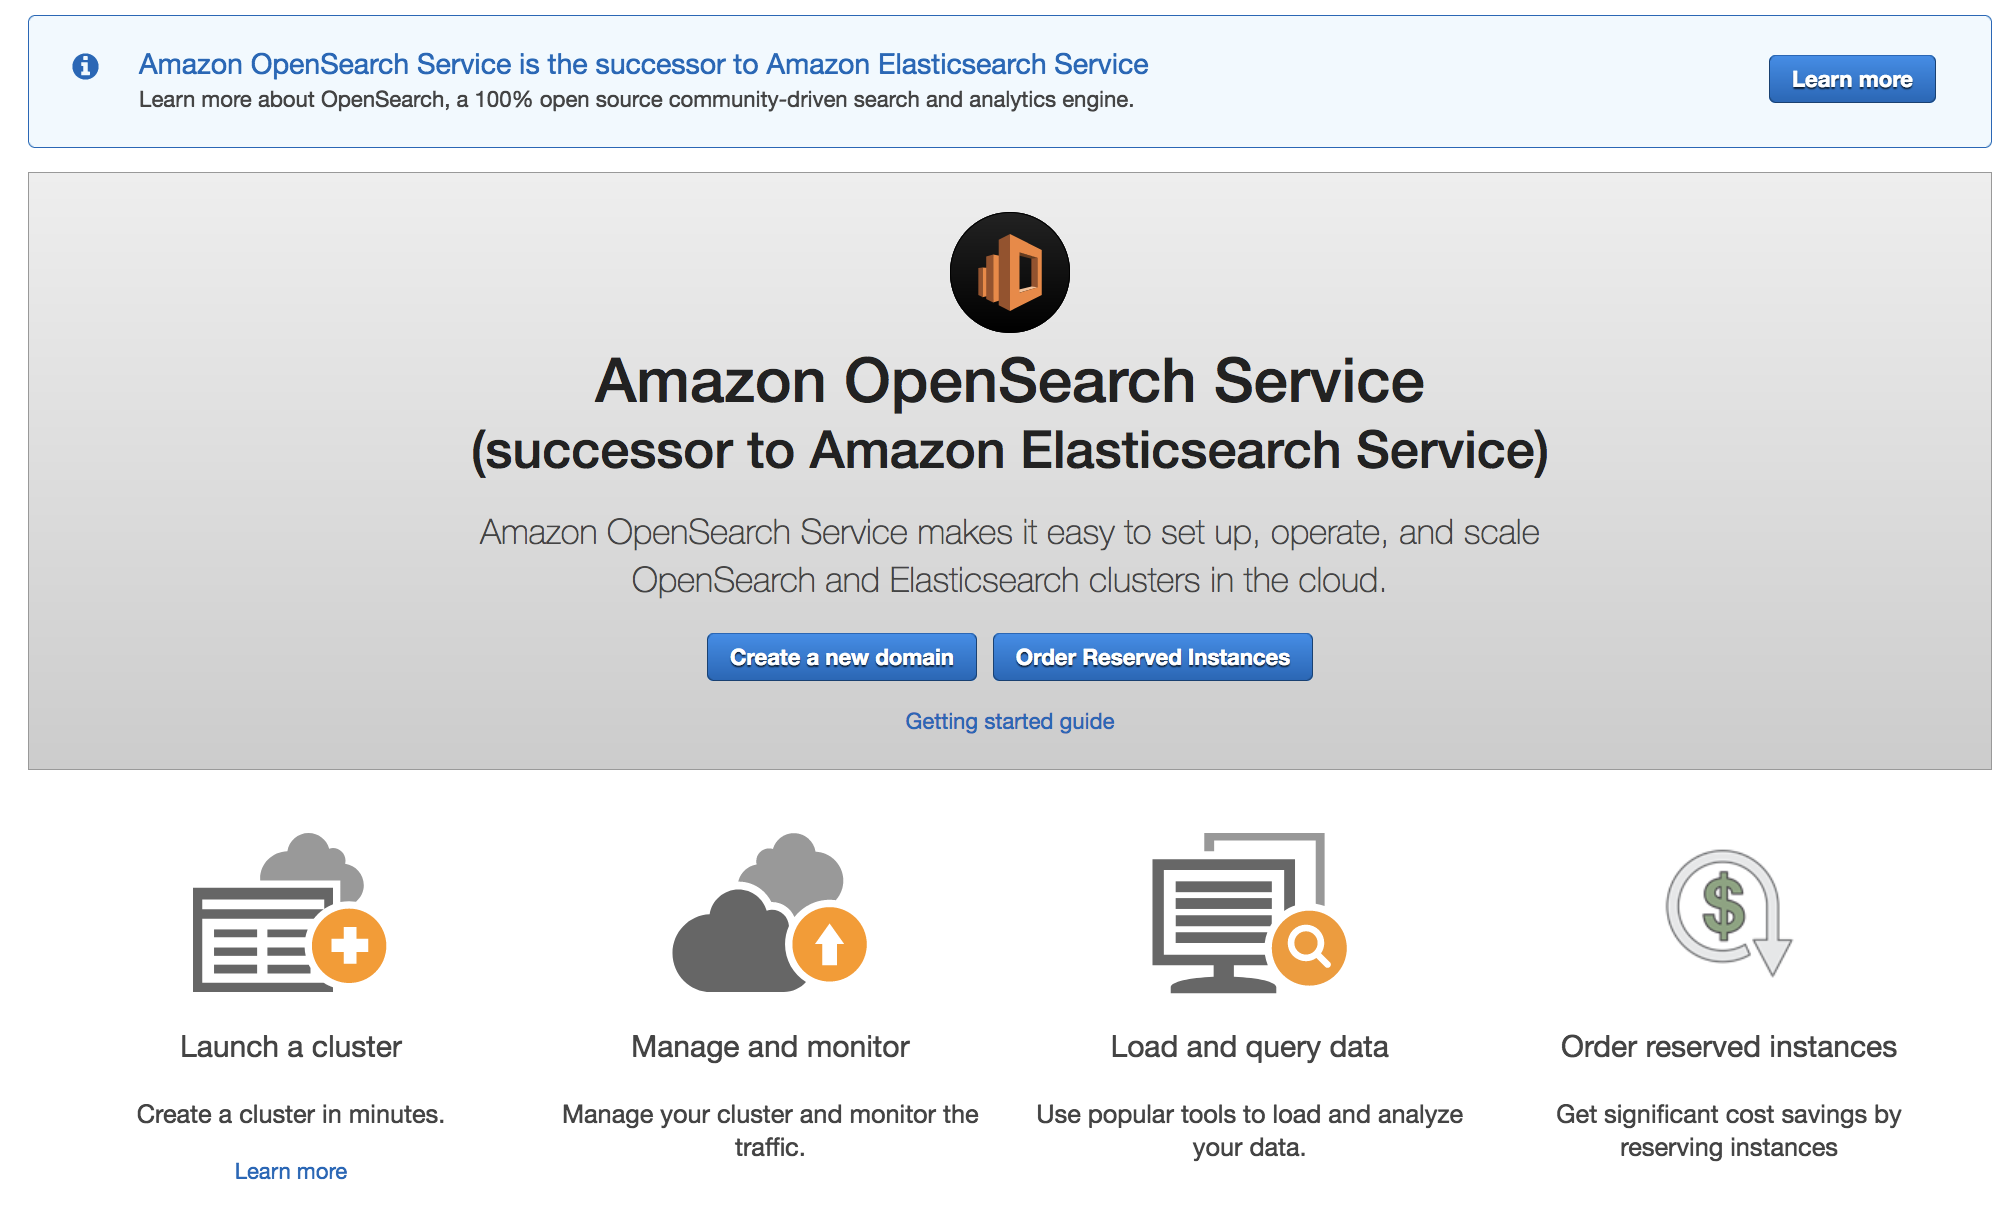Click the Launch a cluster heading
This screenshot has height=1212, width=2016.
pyautogui.click(x=291, y=1046)
